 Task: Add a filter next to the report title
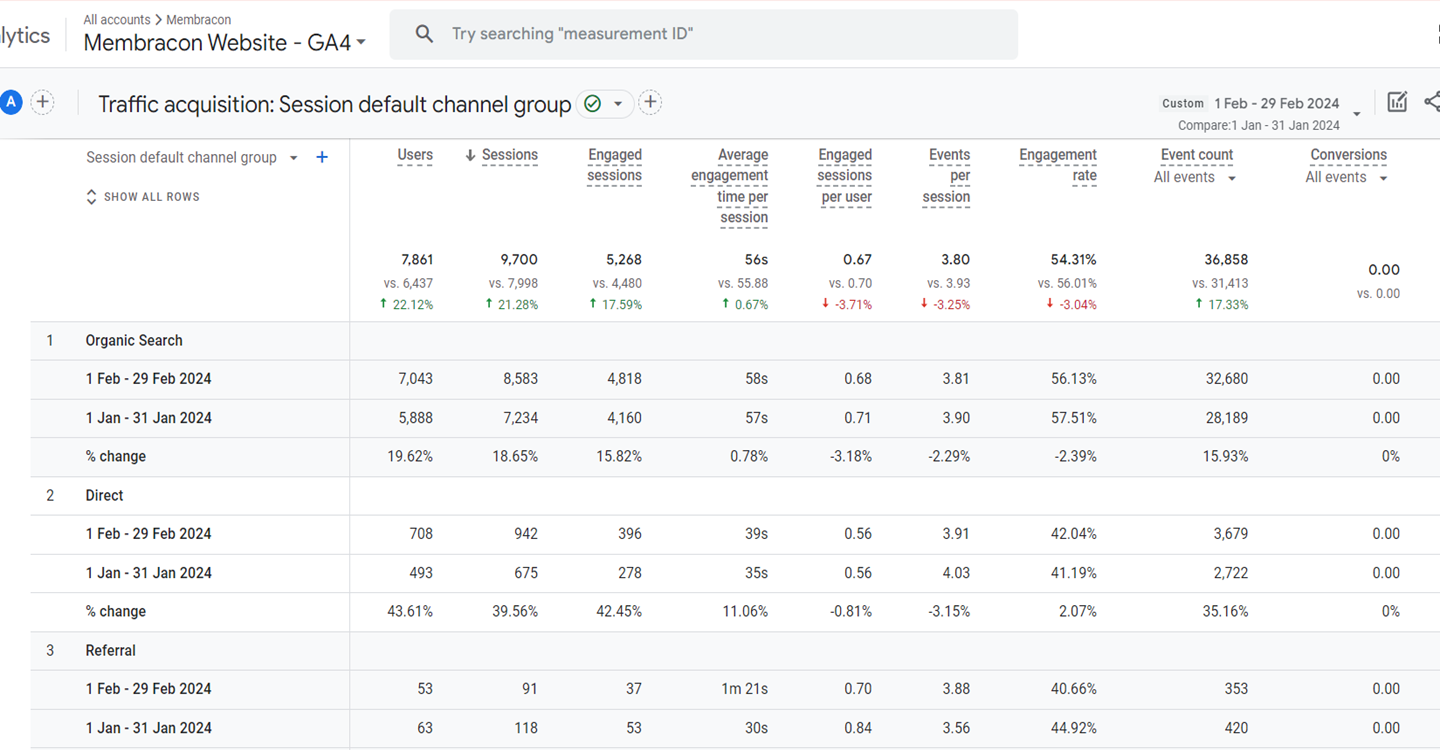click(650, 103)
